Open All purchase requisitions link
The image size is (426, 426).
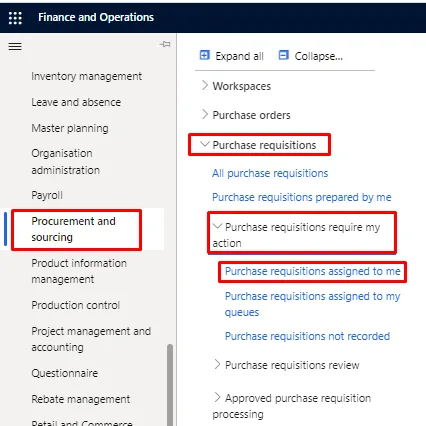coord(270,173)
